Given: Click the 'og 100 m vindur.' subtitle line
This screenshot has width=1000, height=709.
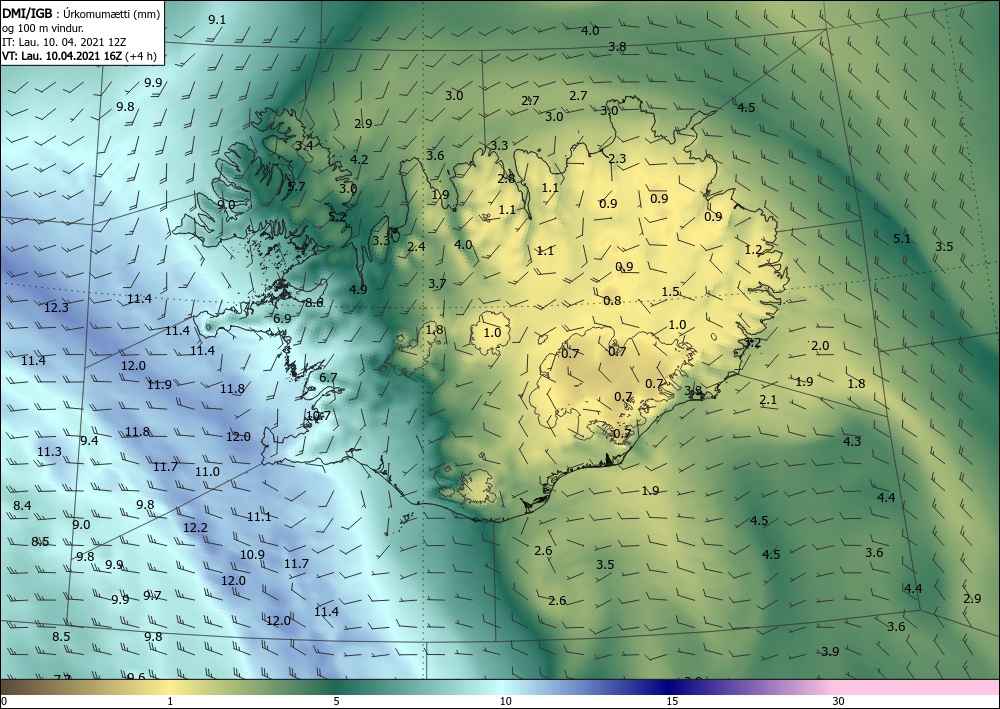Looking at the screenshot, I should point(43,28).
